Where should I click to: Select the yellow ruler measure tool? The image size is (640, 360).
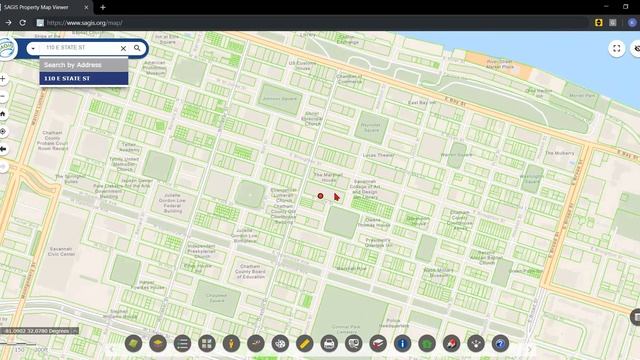point(305,344)
